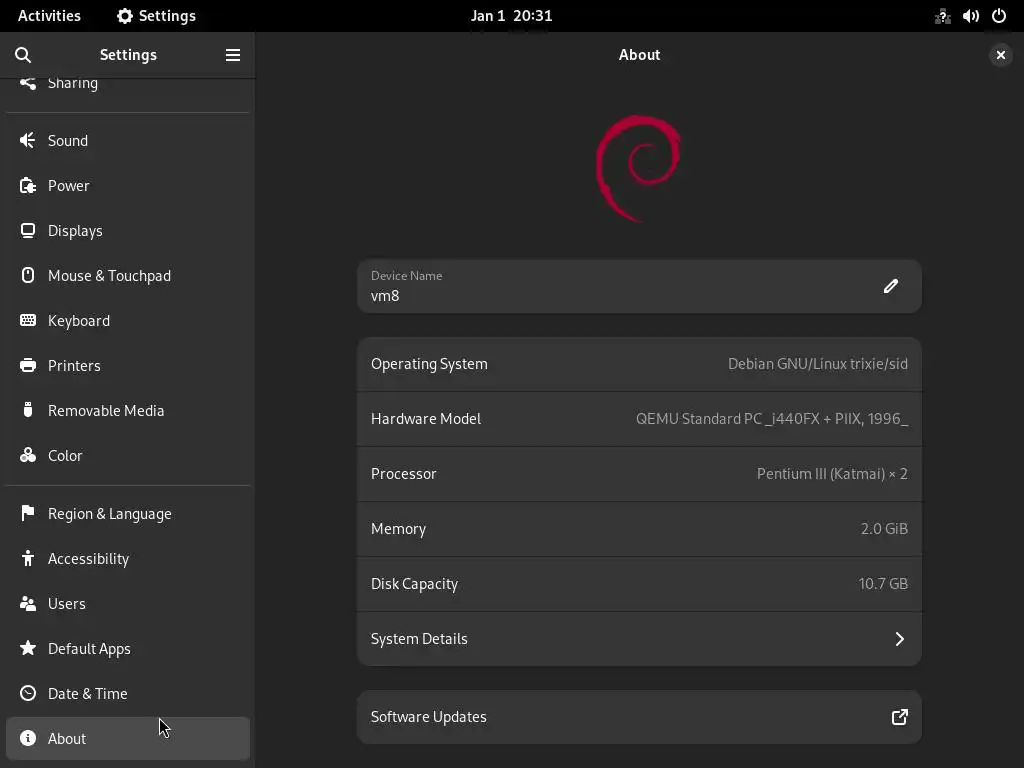Viewport: 1024px width, 768px height.
Task: Select the About sidebar label
Action: [x=67, y=739]
